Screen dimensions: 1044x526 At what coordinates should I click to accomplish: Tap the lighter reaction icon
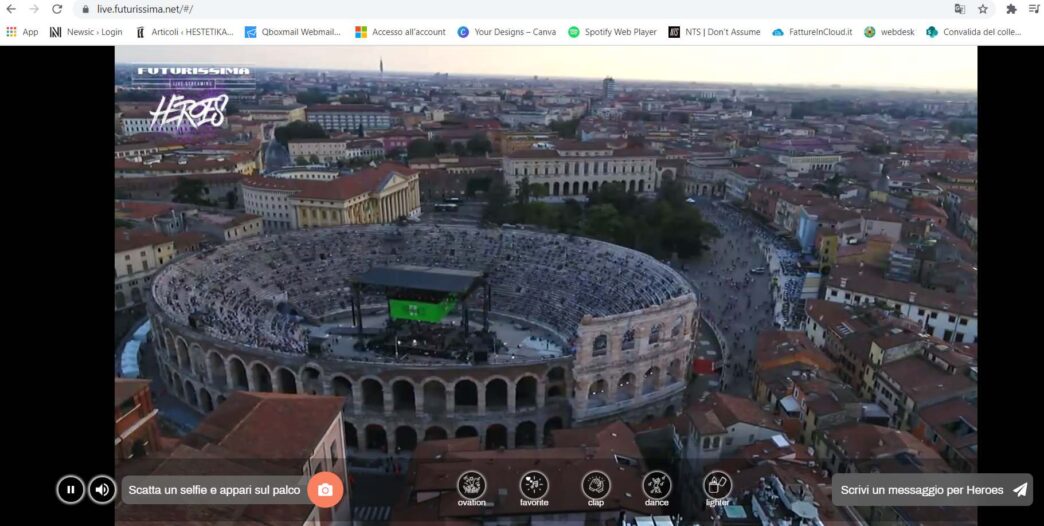[717, 486]
